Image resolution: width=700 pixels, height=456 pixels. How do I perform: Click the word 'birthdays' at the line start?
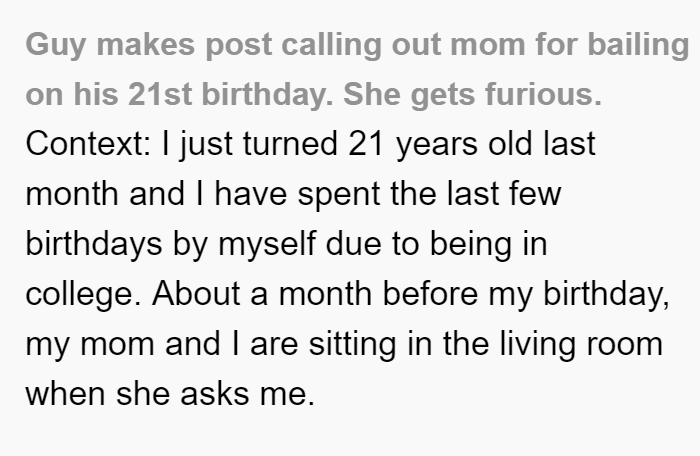(94, 244)
